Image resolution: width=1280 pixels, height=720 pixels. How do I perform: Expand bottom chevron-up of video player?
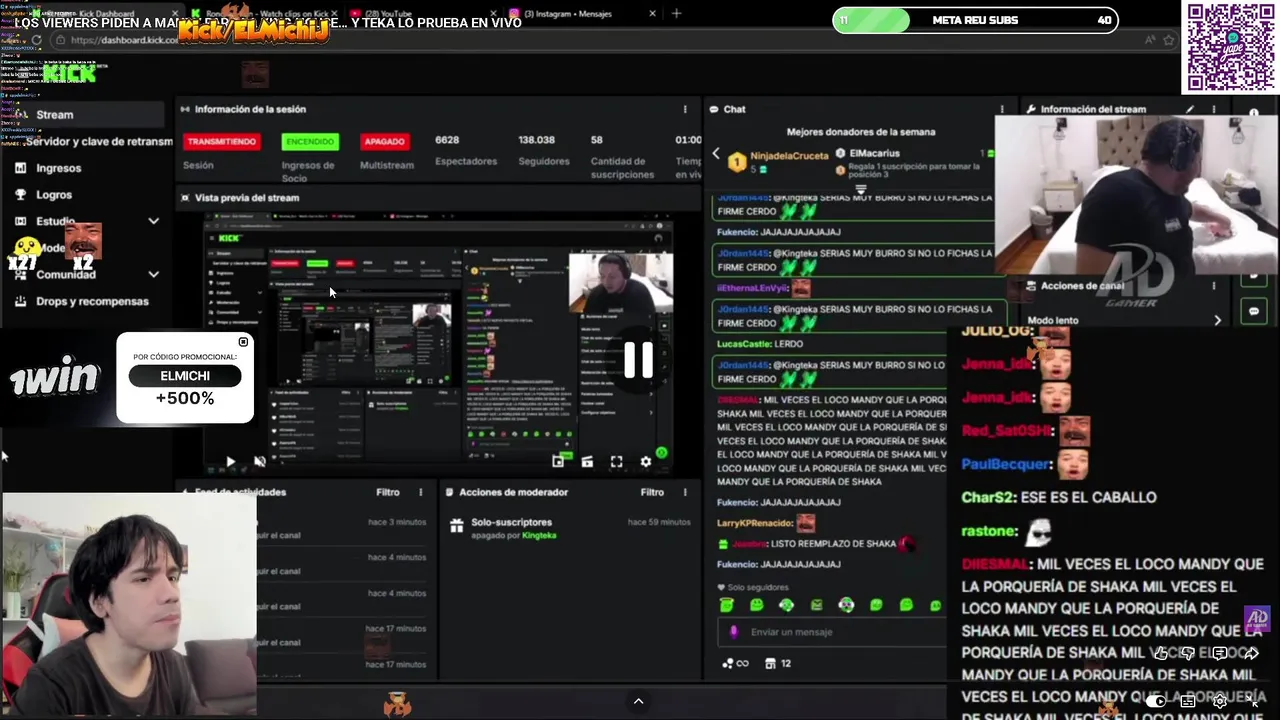click(638, 702)
